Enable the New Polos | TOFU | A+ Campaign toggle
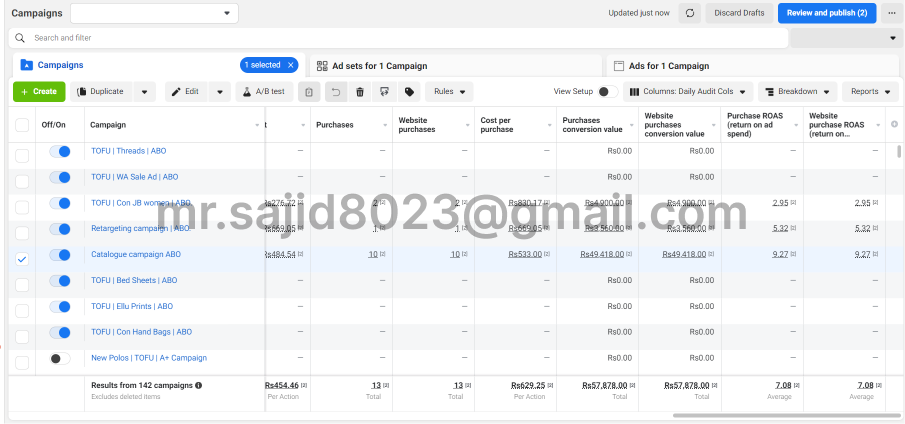Viewport: 905px width, 424px height. tap(60, 358)
